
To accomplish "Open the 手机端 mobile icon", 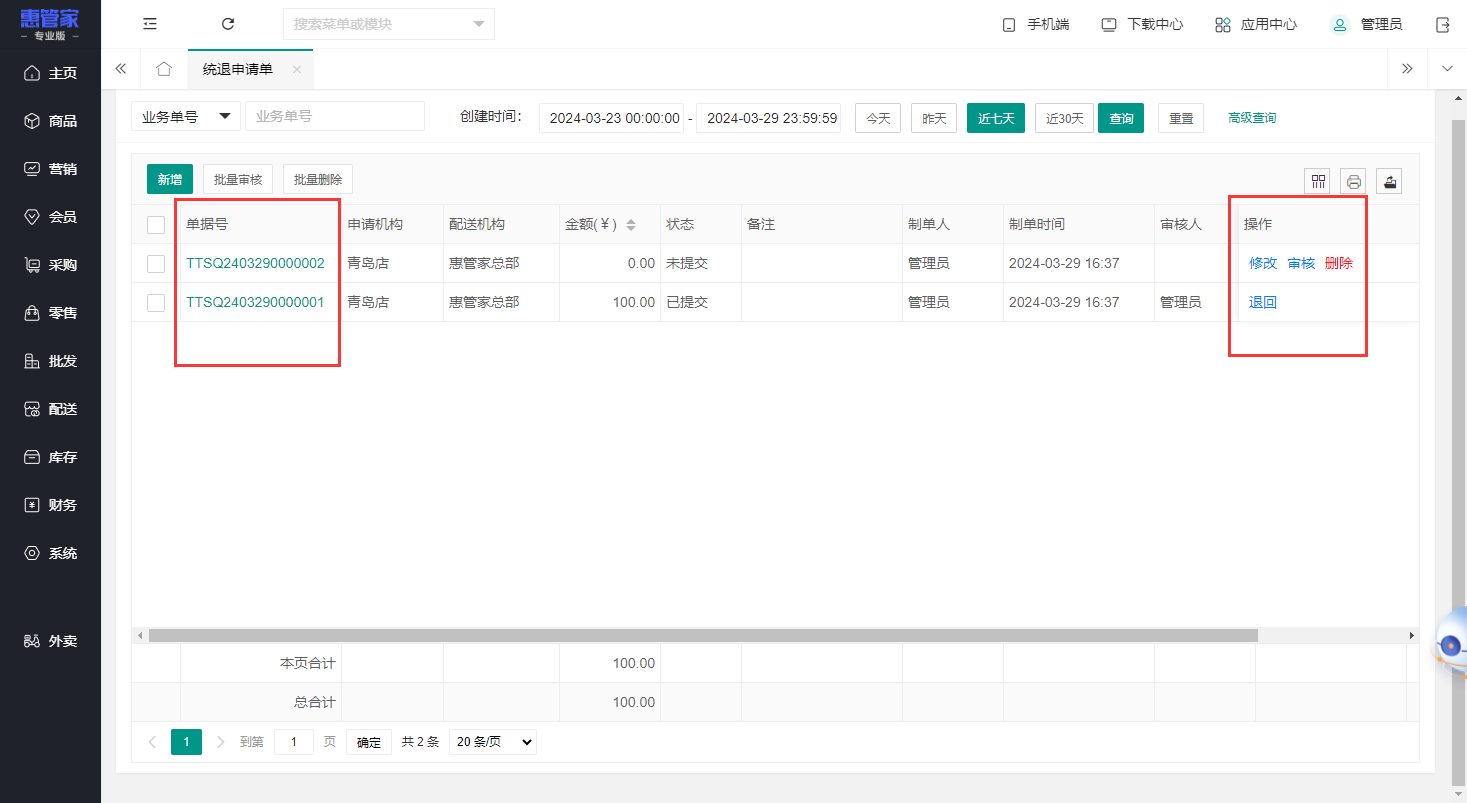I will click(x=1009, y=25).
